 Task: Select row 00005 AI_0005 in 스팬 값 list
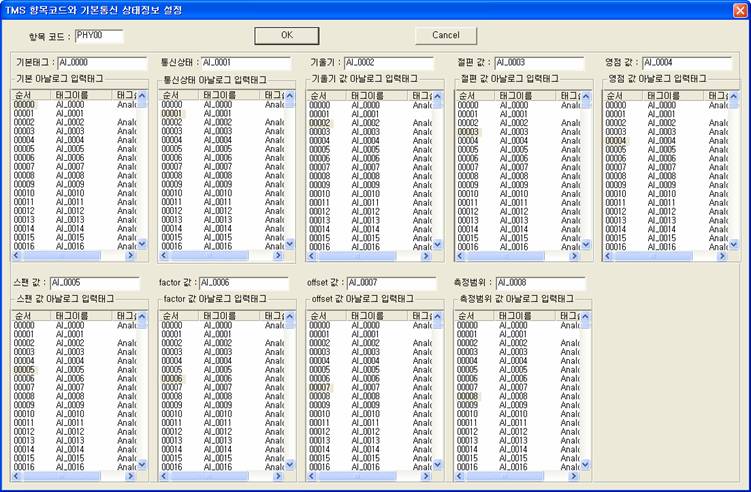74,370
